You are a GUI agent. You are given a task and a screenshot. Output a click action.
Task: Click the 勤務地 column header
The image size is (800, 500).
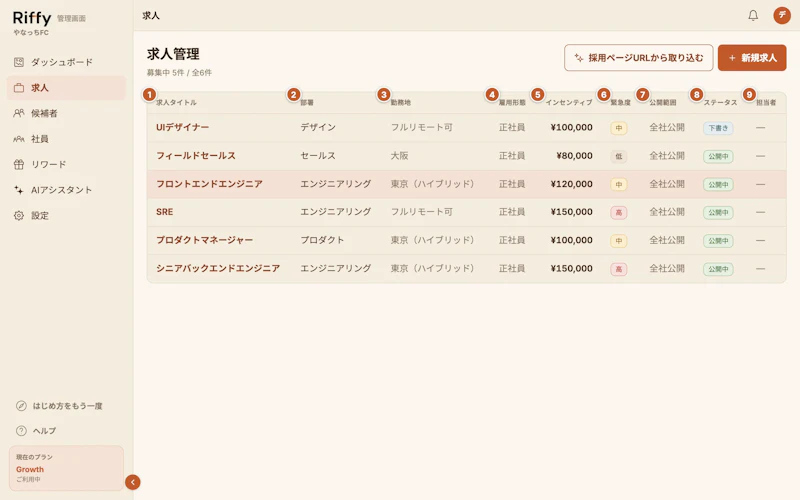[401, 103]
